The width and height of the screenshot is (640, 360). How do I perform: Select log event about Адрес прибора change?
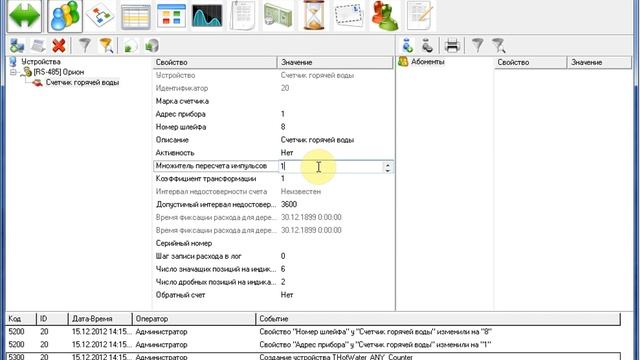tap(313, 345)
